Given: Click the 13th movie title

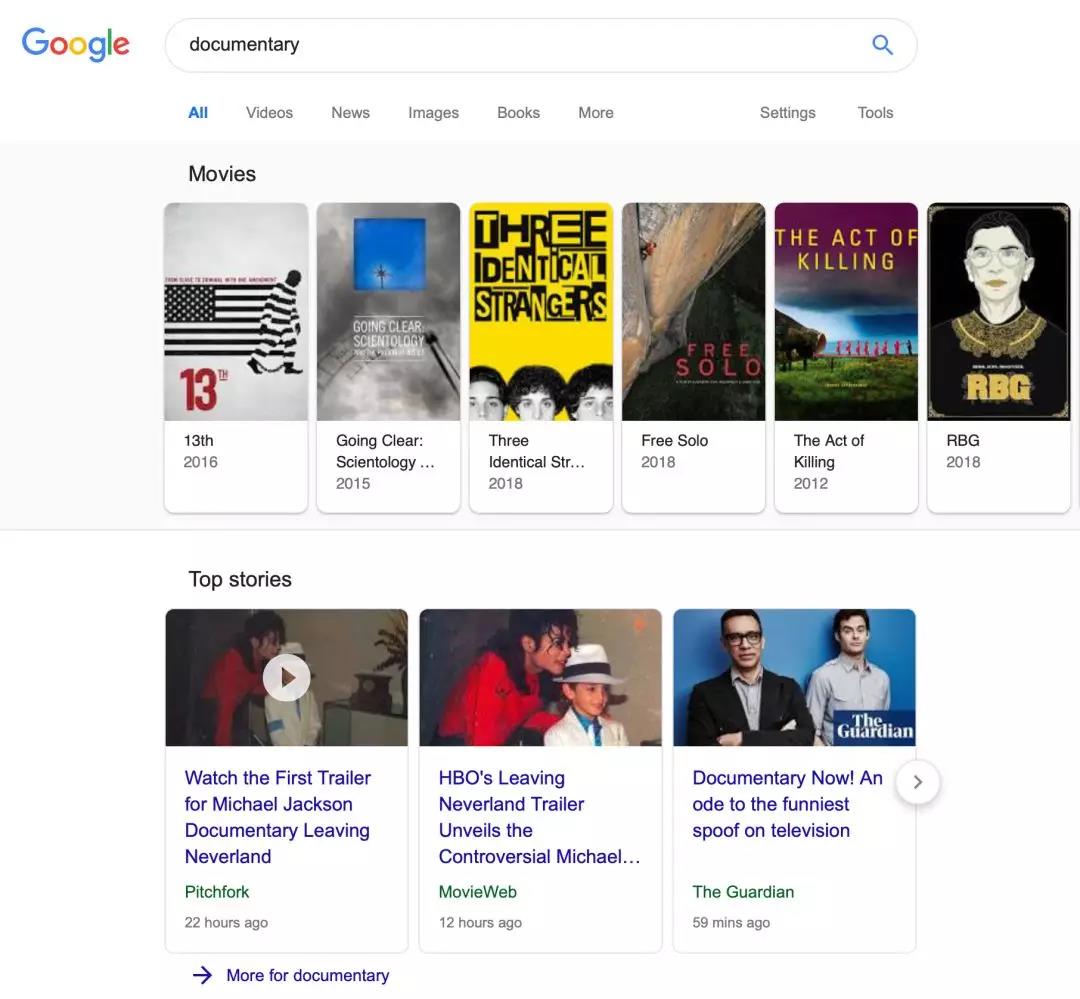Looking at the screenshot, I should coord(198,440).
